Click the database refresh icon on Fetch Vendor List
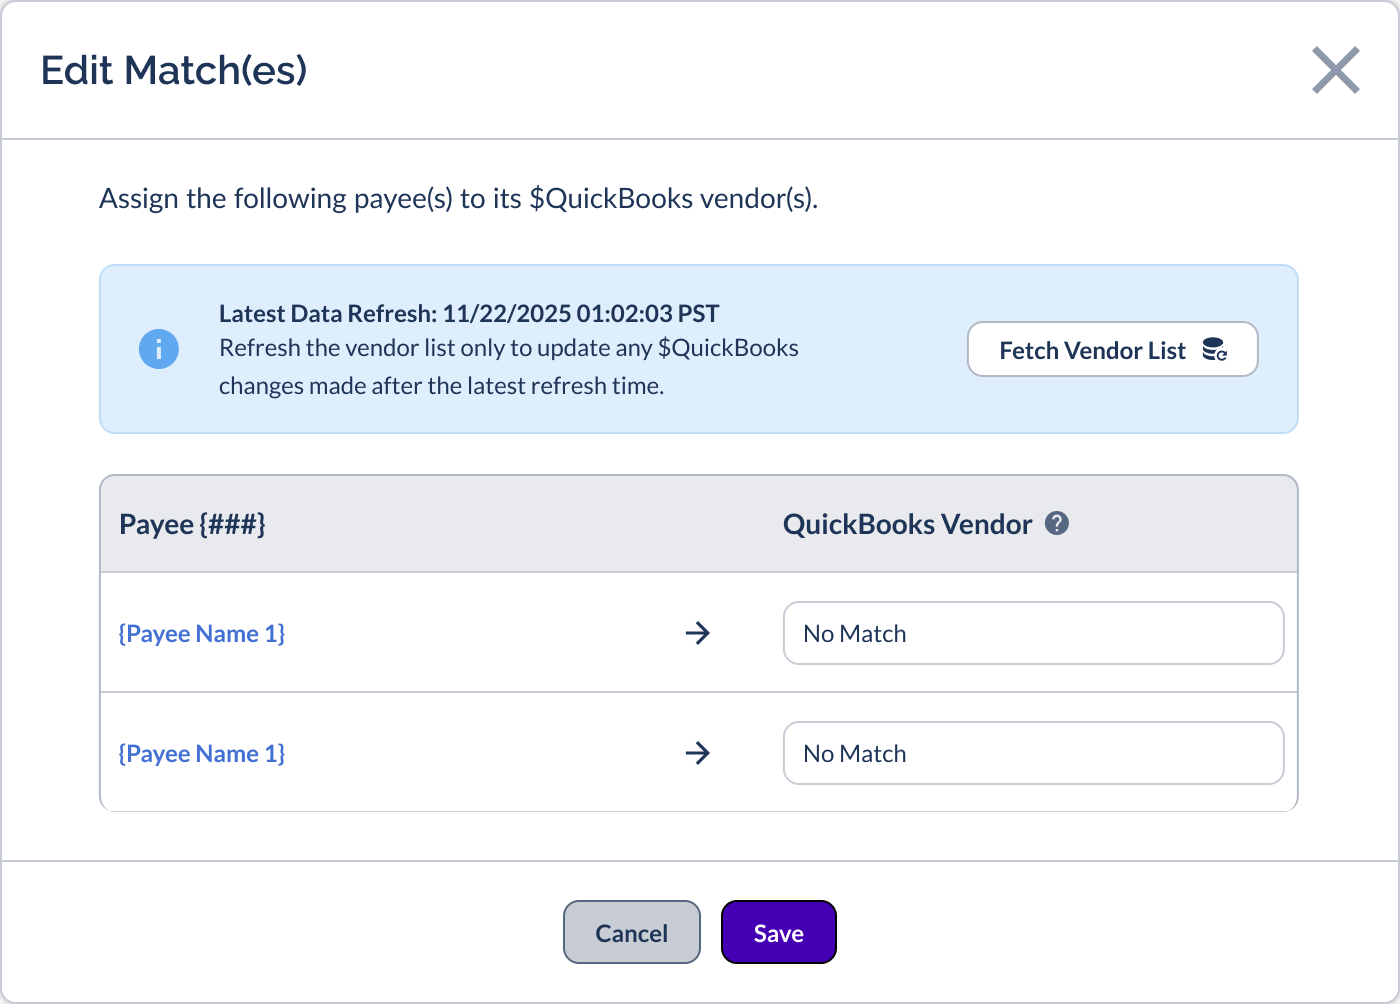The image size is (1400, 1004). [x=1215, y=349]
